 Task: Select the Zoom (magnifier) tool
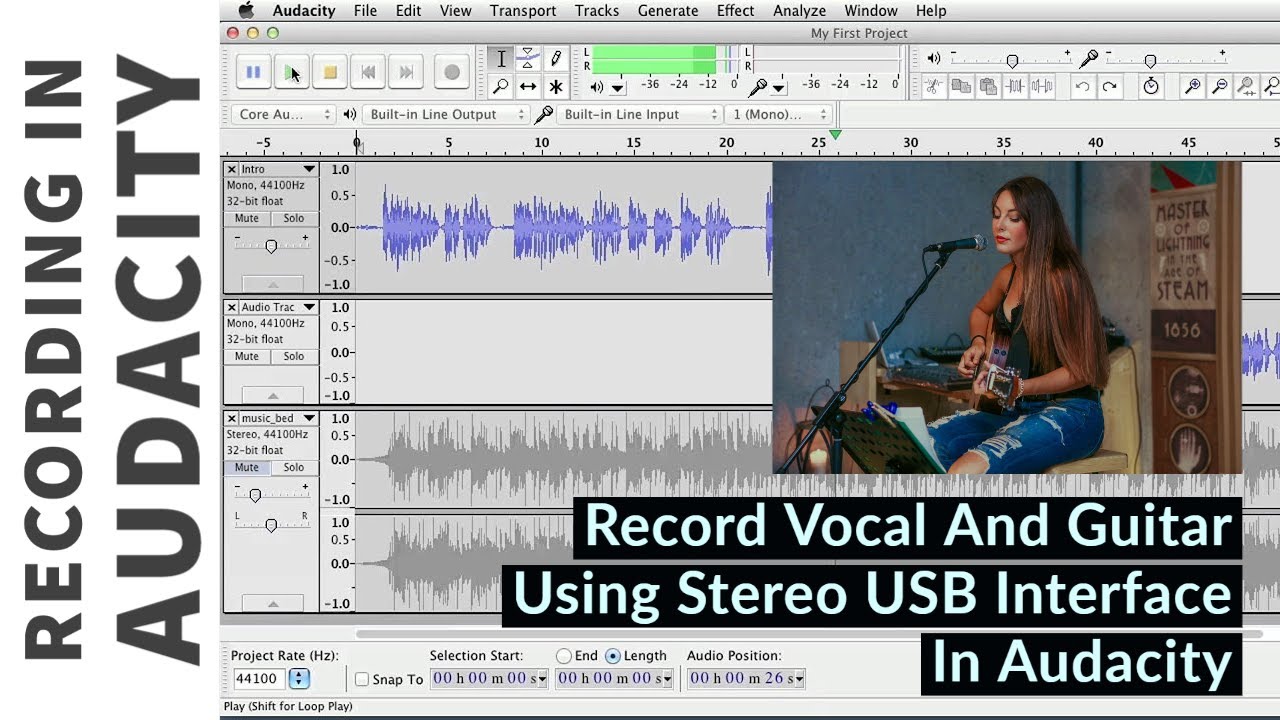click(501, 87)
